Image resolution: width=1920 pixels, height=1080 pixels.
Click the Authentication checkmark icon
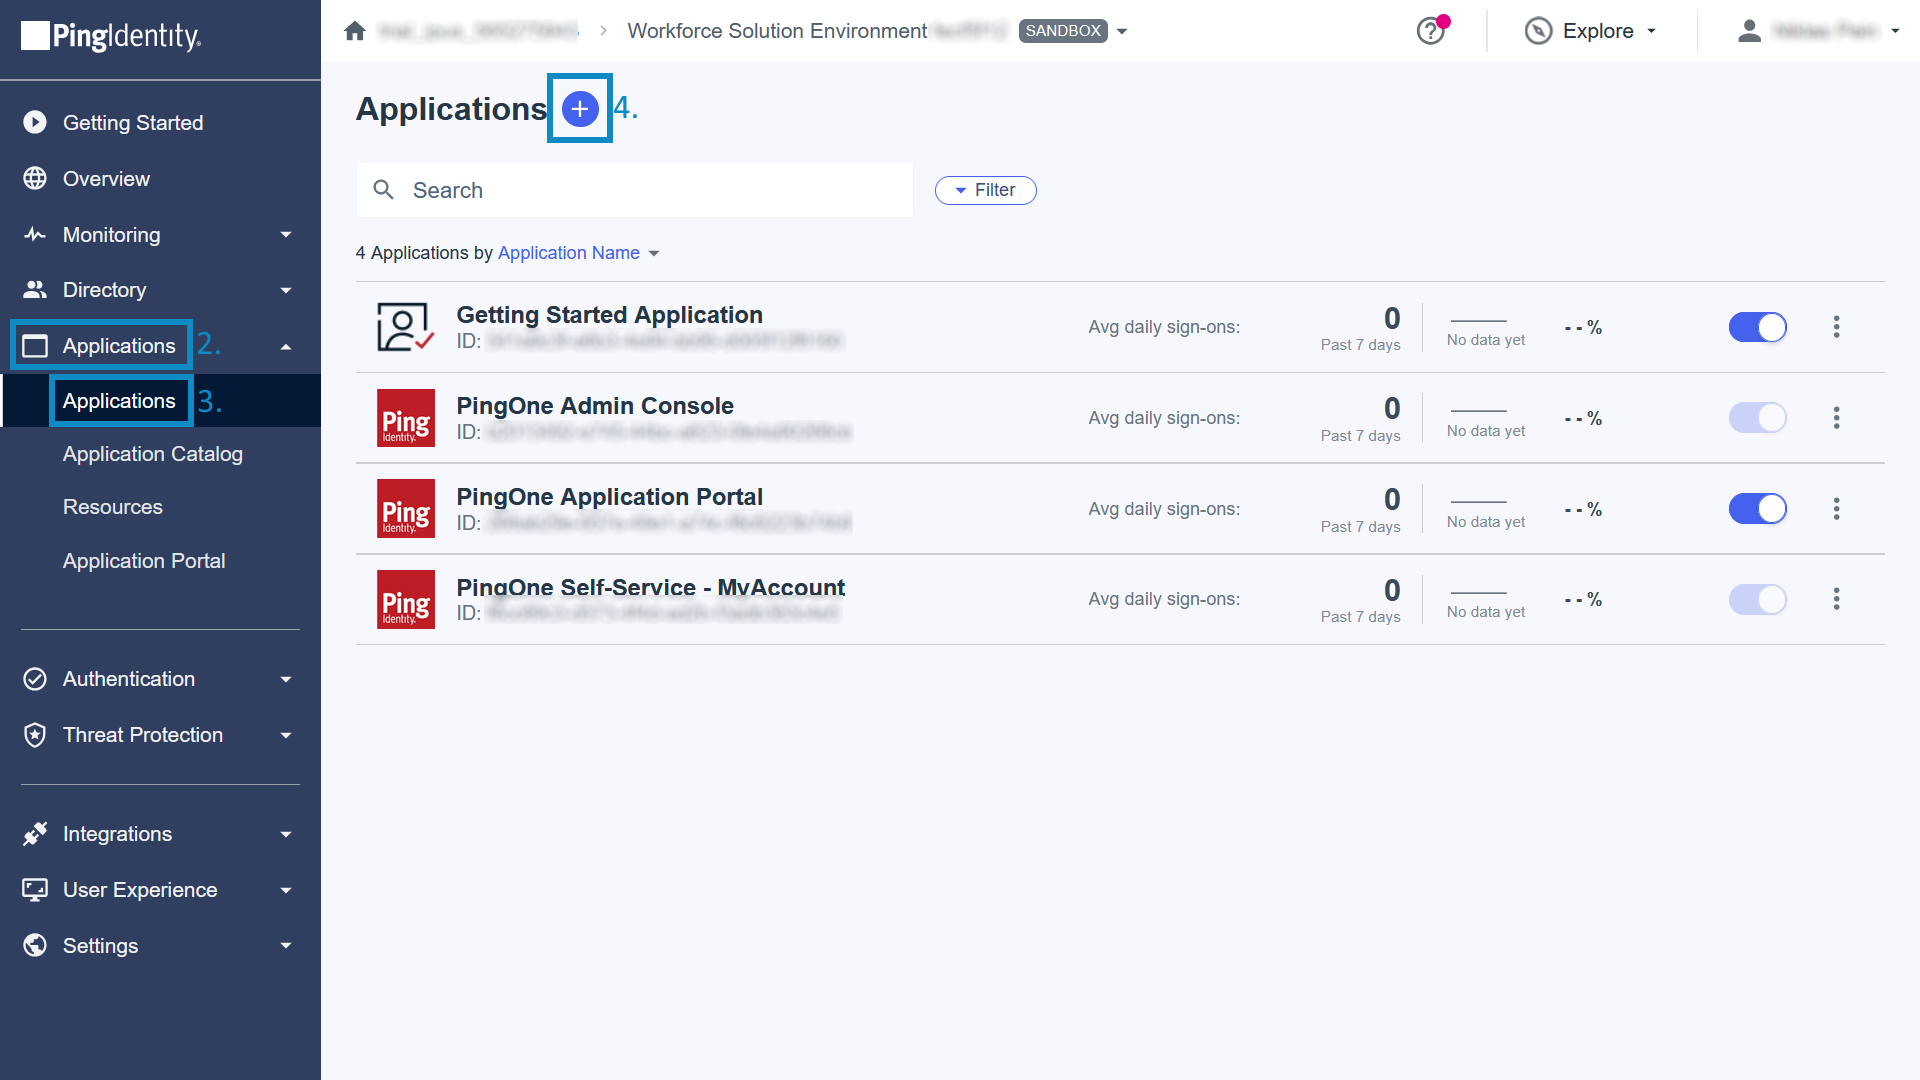coord(35,679)
